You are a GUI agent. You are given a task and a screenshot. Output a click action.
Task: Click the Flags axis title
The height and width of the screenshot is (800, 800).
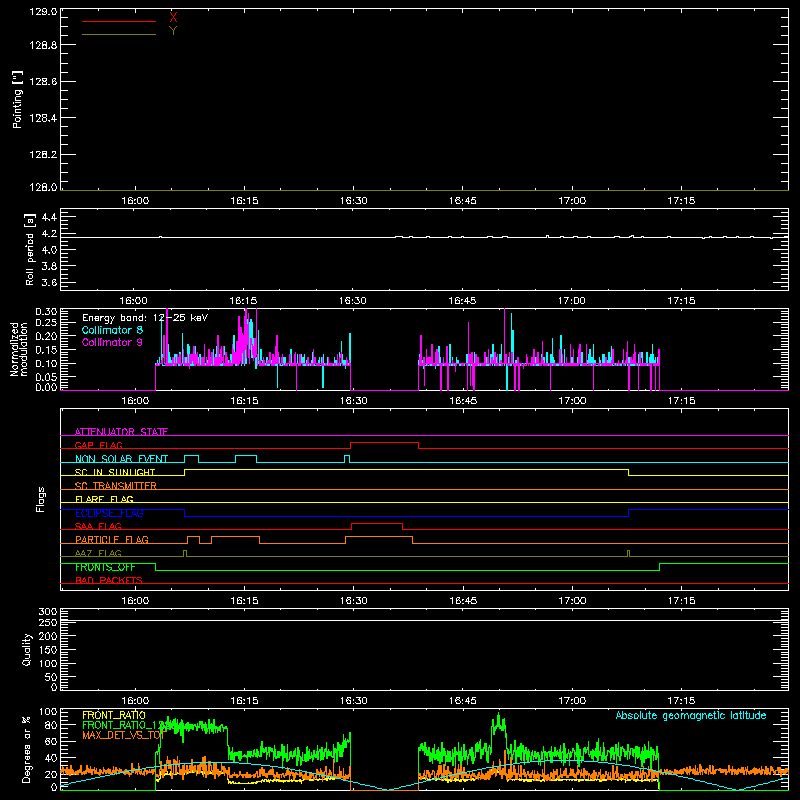[x=41, y=499]
